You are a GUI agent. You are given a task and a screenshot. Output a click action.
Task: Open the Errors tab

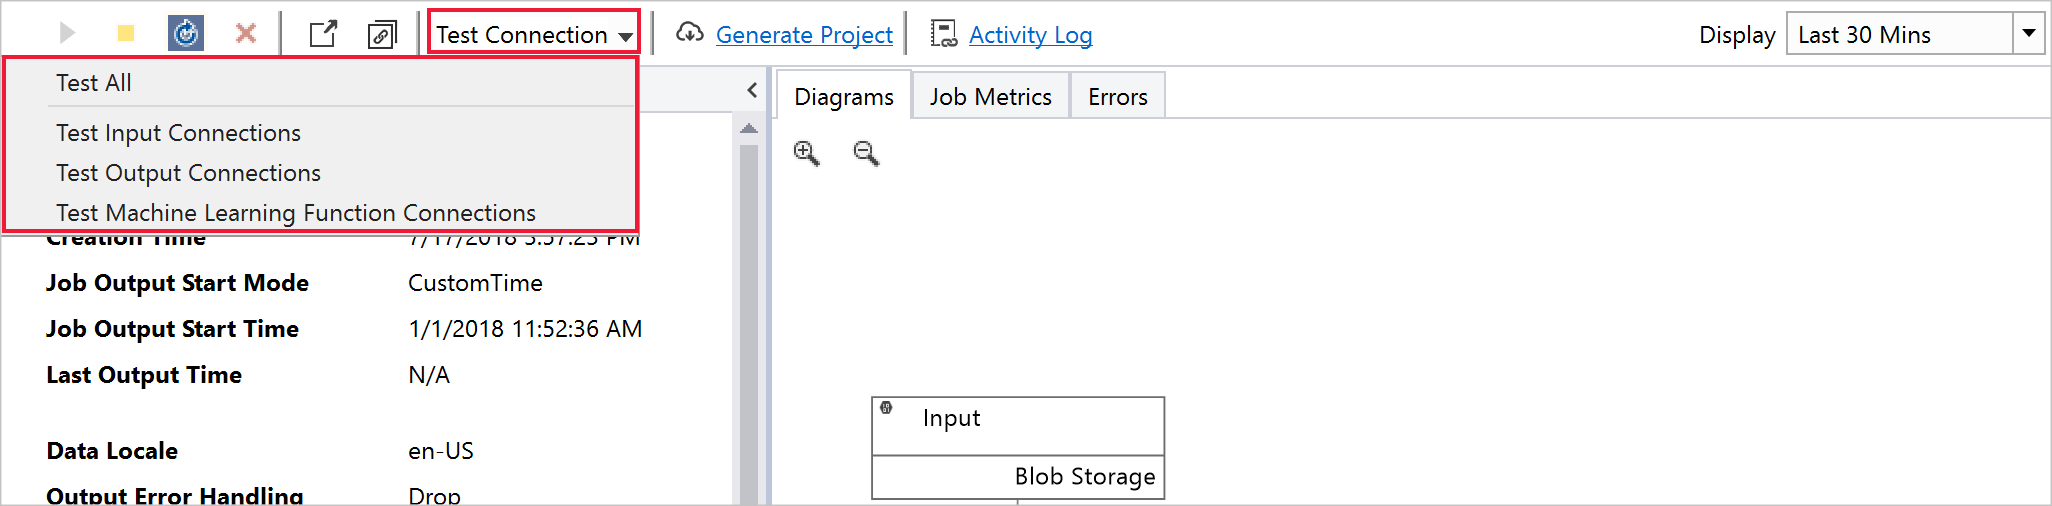tap(1117, 97)
